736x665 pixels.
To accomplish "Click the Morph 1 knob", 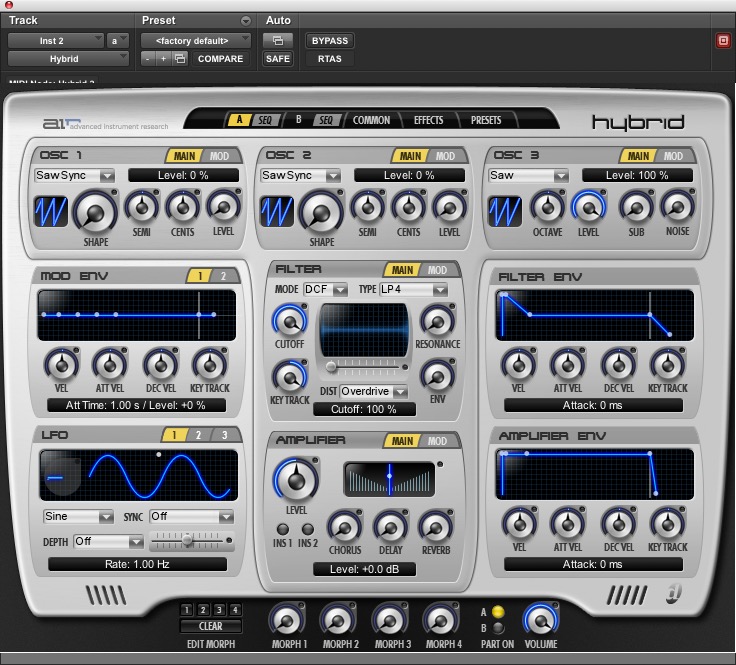I will (x=287, y=620).
